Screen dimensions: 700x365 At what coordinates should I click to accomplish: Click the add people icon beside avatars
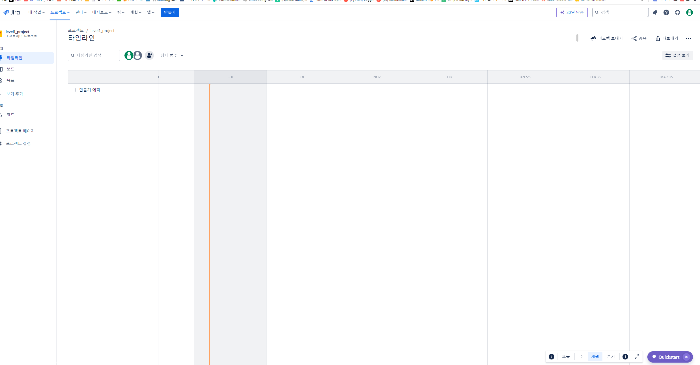point(149,55)
